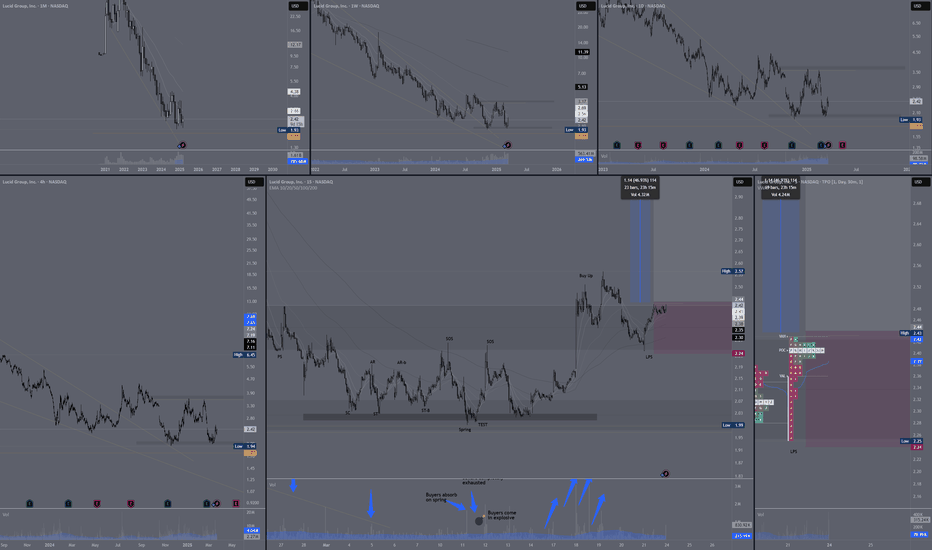Open the upcoming May 2025 earnings marker on 4h chart
Image resolution: width=932 pixels, height=550 pixels.
[x=236, y=504]
